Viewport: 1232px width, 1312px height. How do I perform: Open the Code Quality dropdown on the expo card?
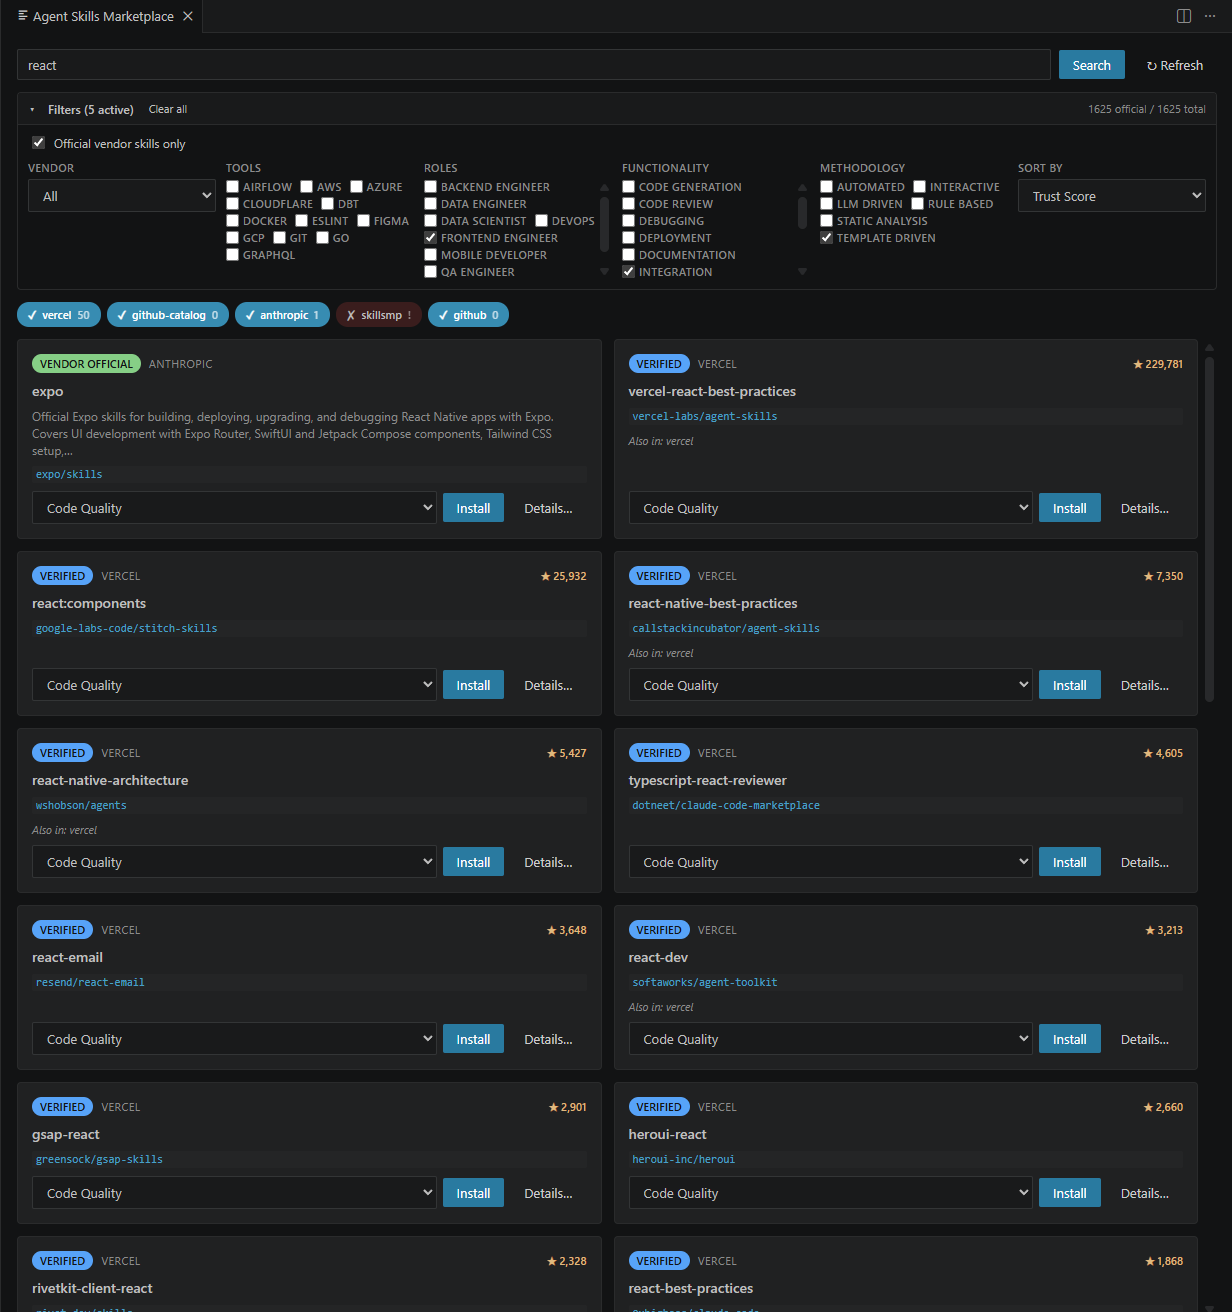(234, 507)
